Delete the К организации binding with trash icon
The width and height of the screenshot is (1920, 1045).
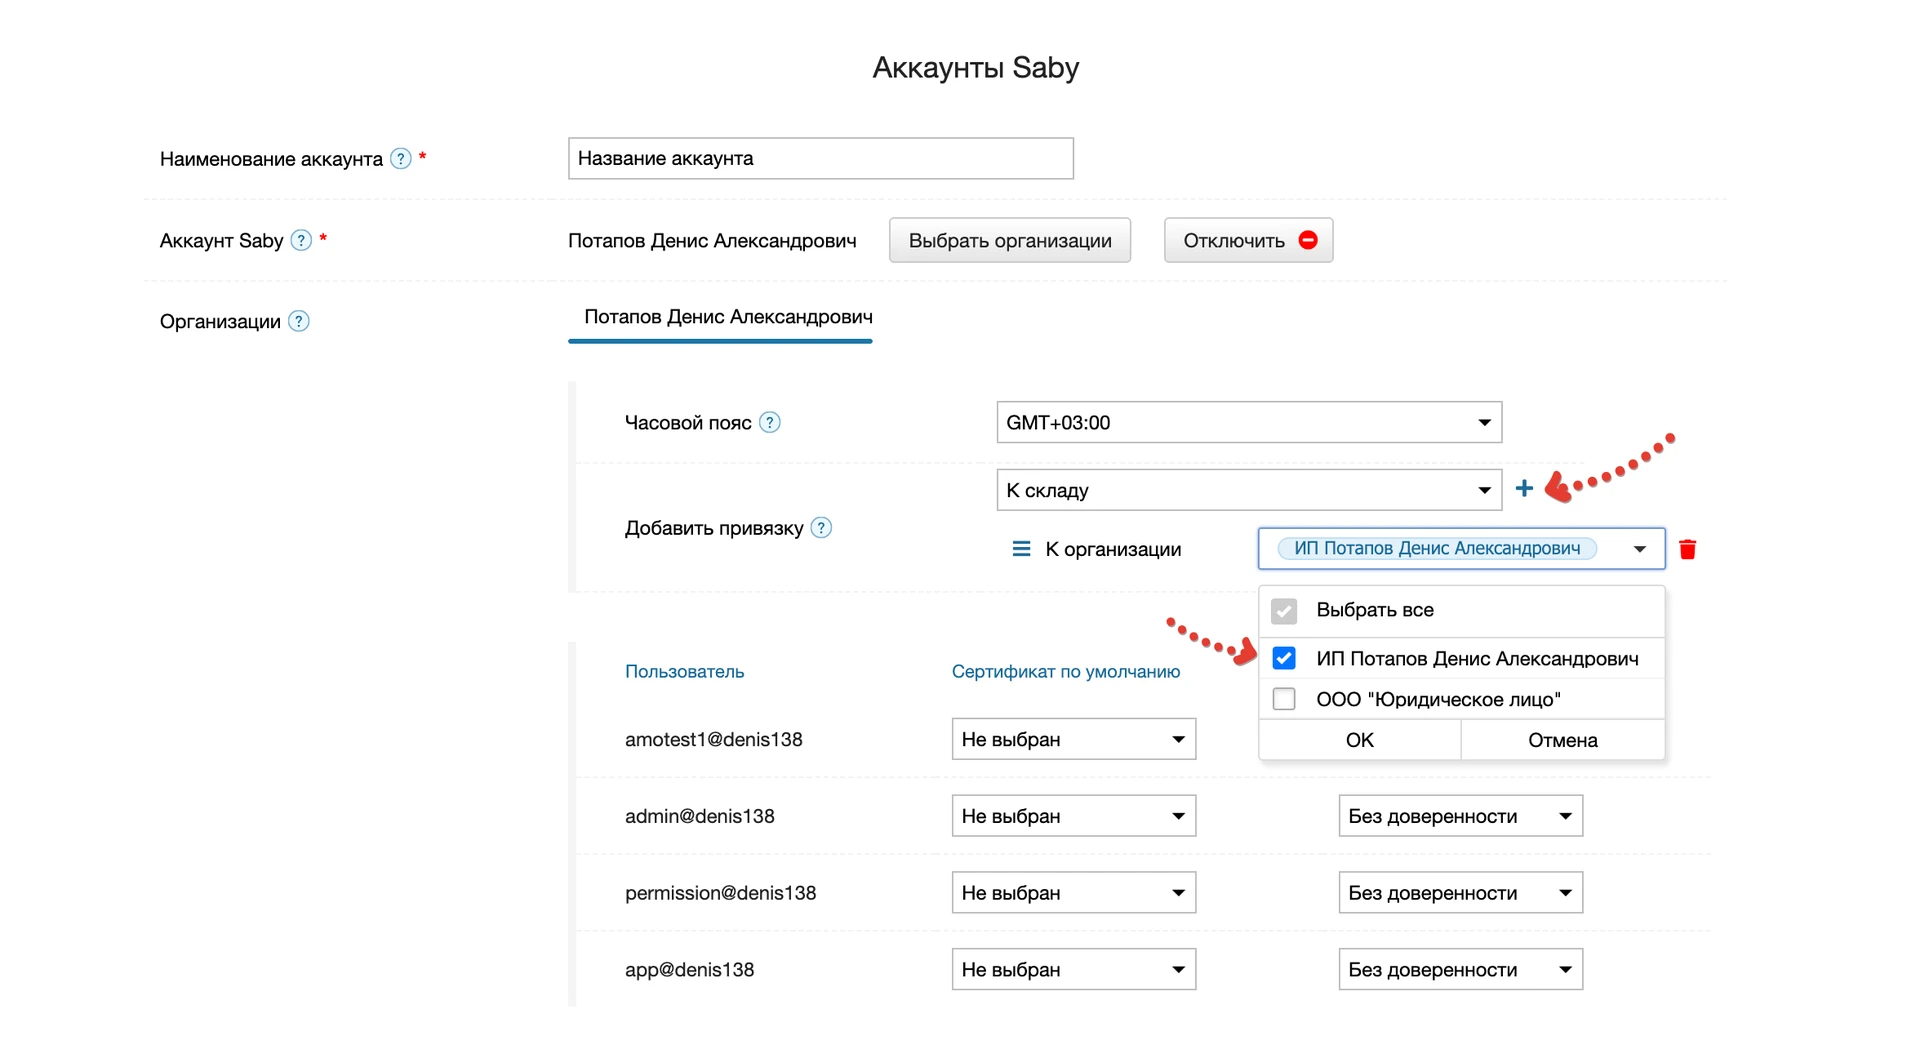pyautogui.click(x=1687, y=549)
